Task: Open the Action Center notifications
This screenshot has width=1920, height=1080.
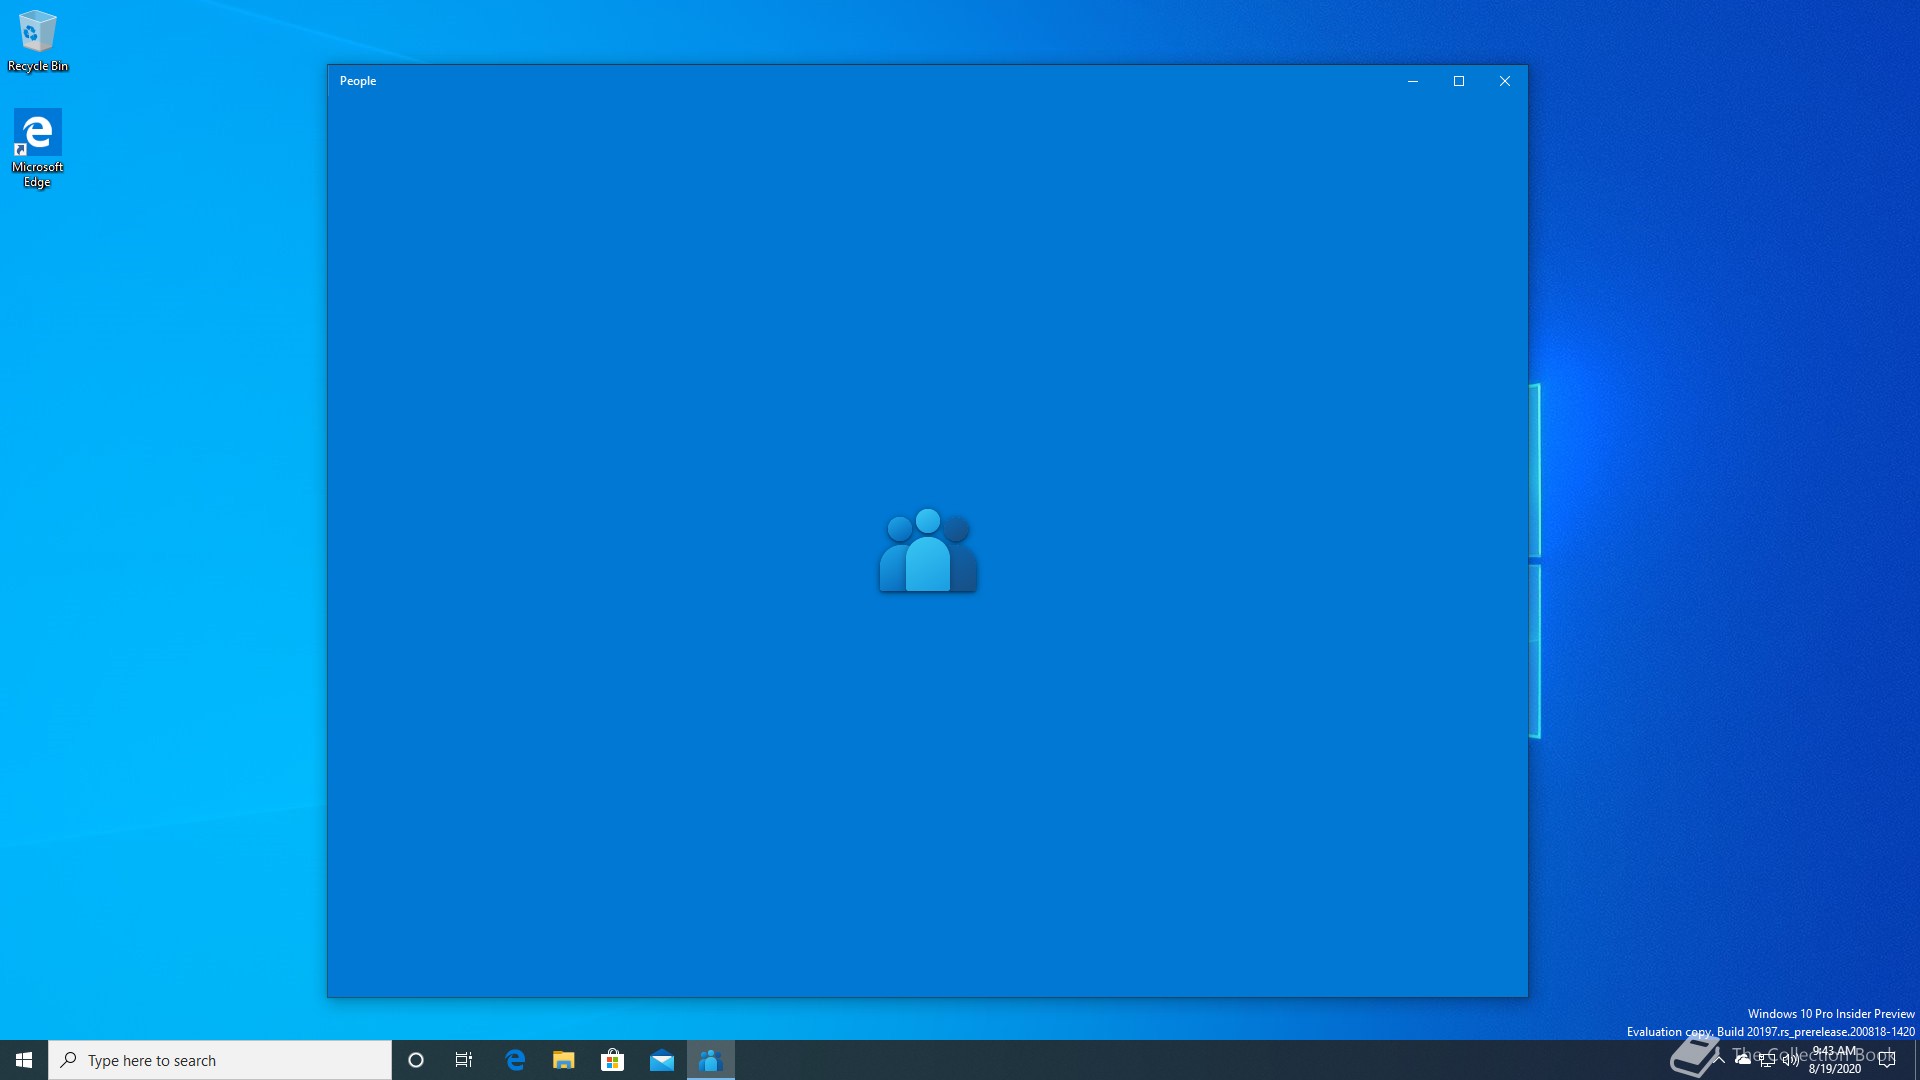Action: [x=1887, y=1060]
